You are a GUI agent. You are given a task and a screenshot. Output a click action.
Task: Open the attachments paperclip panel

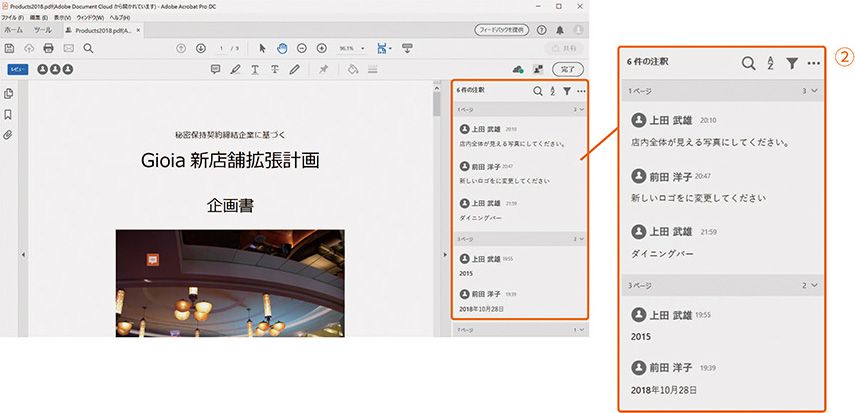click(8, 134)
